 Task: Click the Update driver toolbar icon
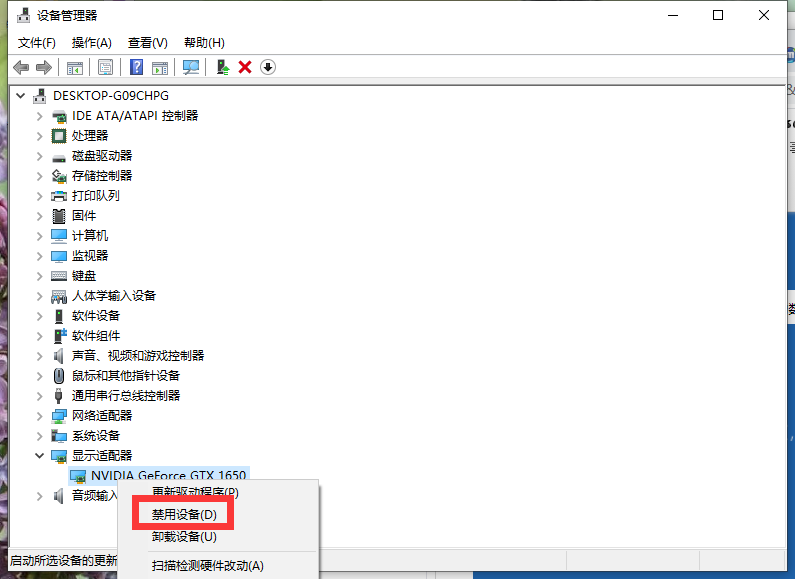pos(223,67)
